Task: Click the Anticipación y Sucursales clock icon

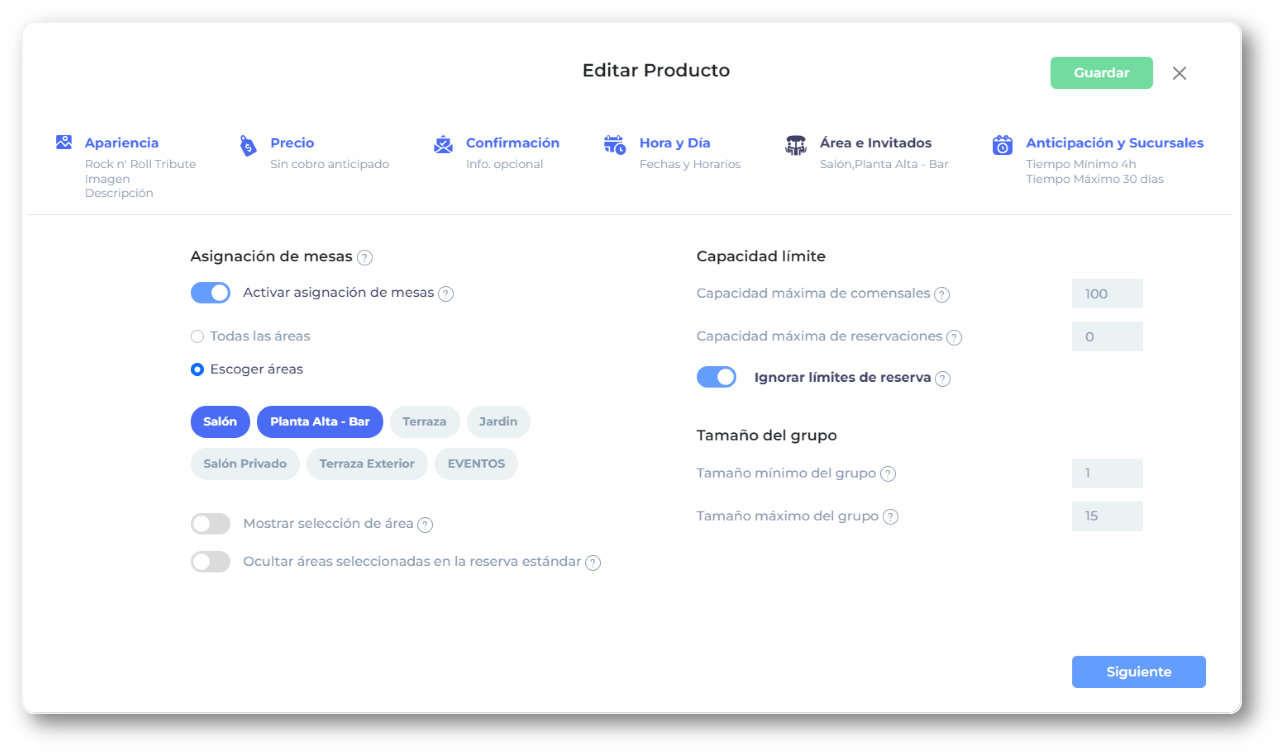Action: point(1002,145)
